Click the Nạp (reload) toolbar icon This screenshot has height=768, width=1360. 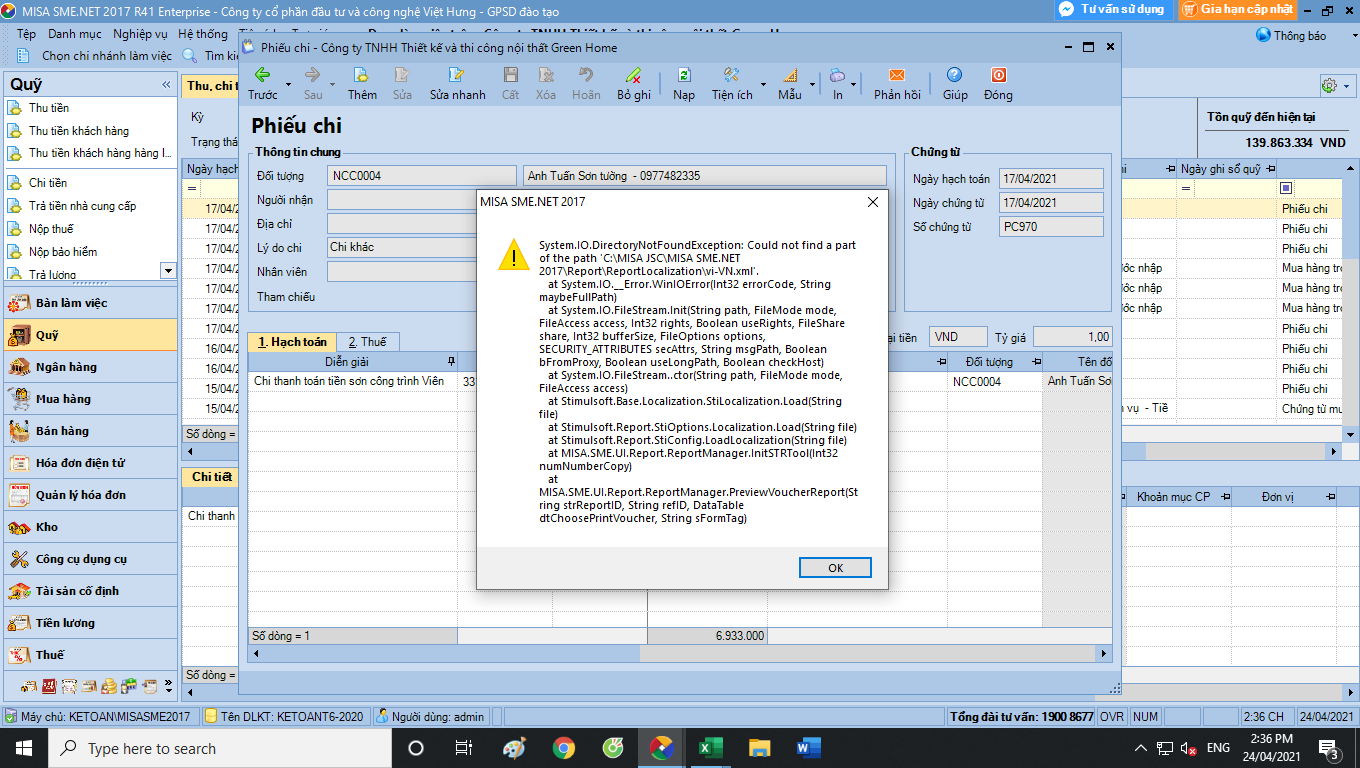(x=684, y=75)
